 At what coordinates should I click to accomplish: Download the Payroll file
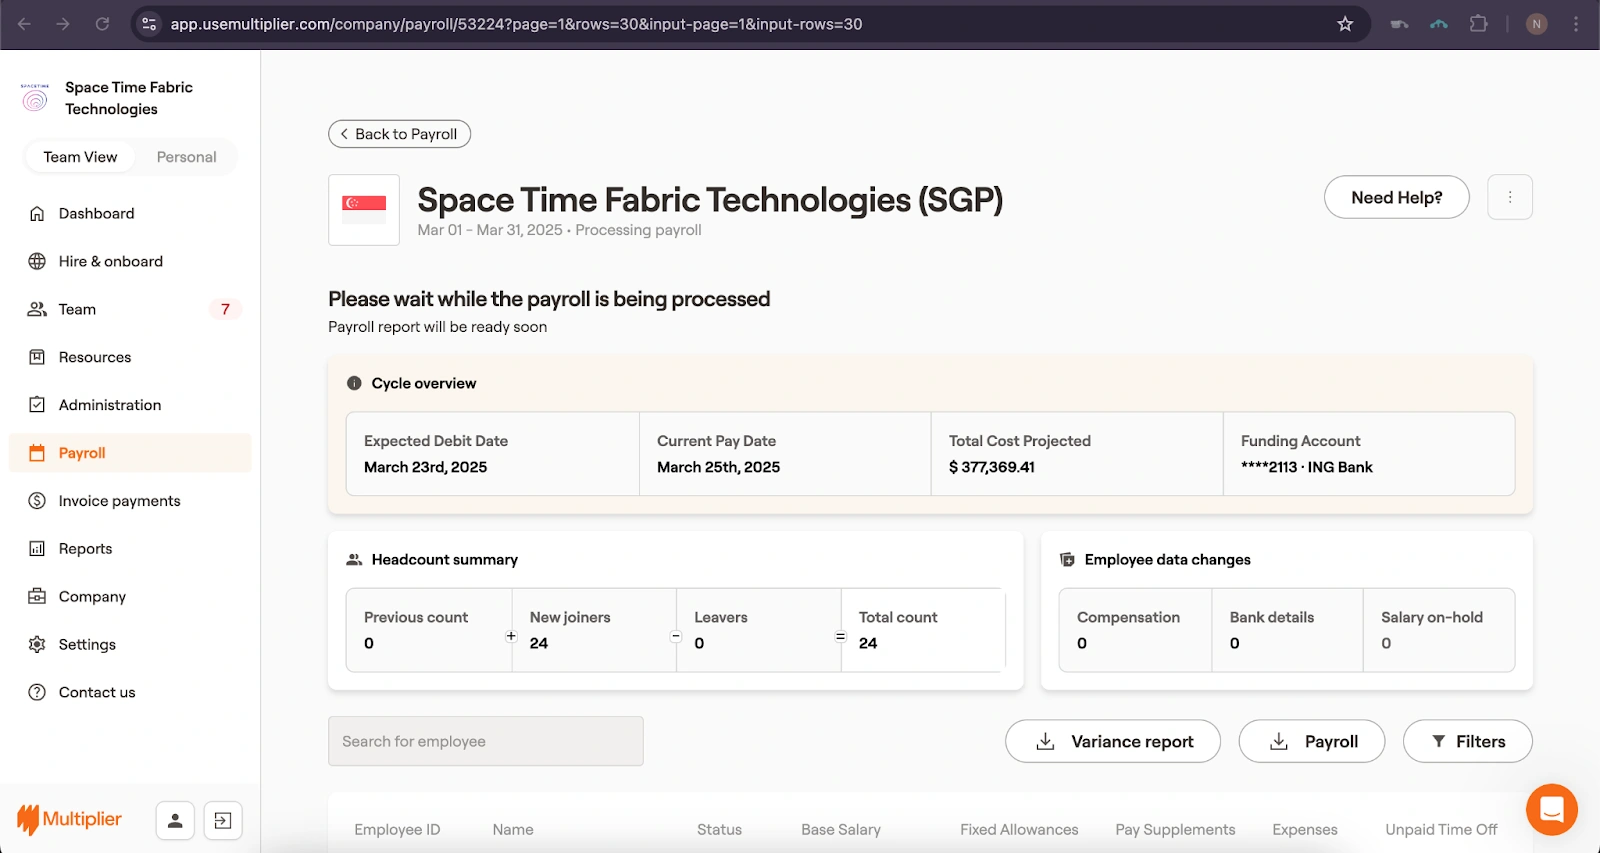point(1312,741)
